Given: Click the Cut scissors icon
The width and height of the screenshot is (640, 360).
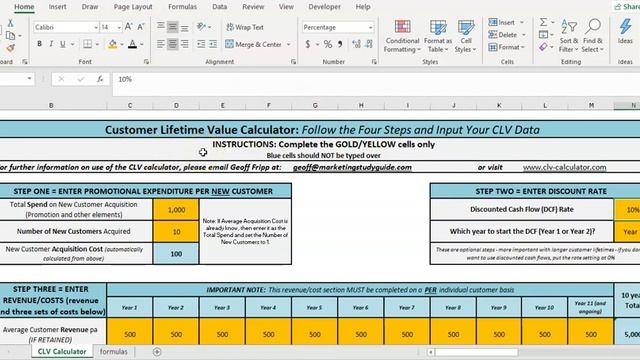Looking at the screenshot, I should click(x=10, y=23).
